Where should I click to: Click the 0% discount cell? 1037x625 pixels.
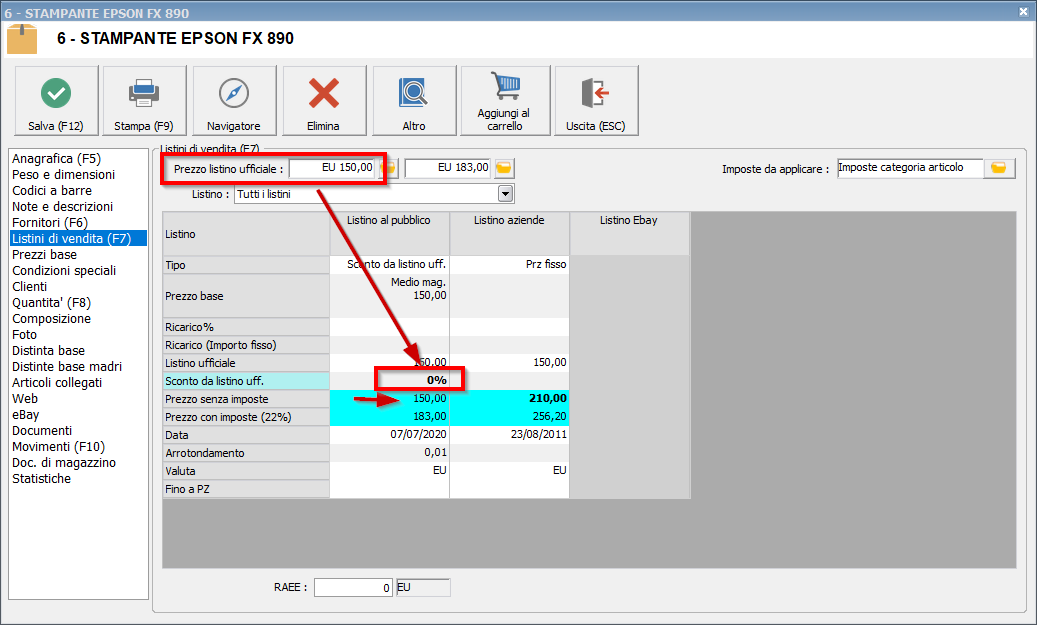[390, 380]
